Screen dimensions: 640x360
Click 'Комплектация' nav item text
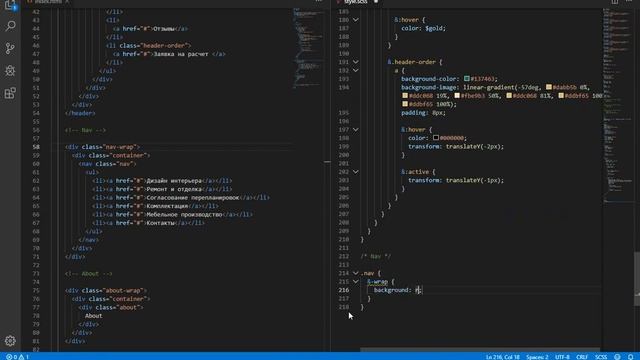[x=167, y=206]
